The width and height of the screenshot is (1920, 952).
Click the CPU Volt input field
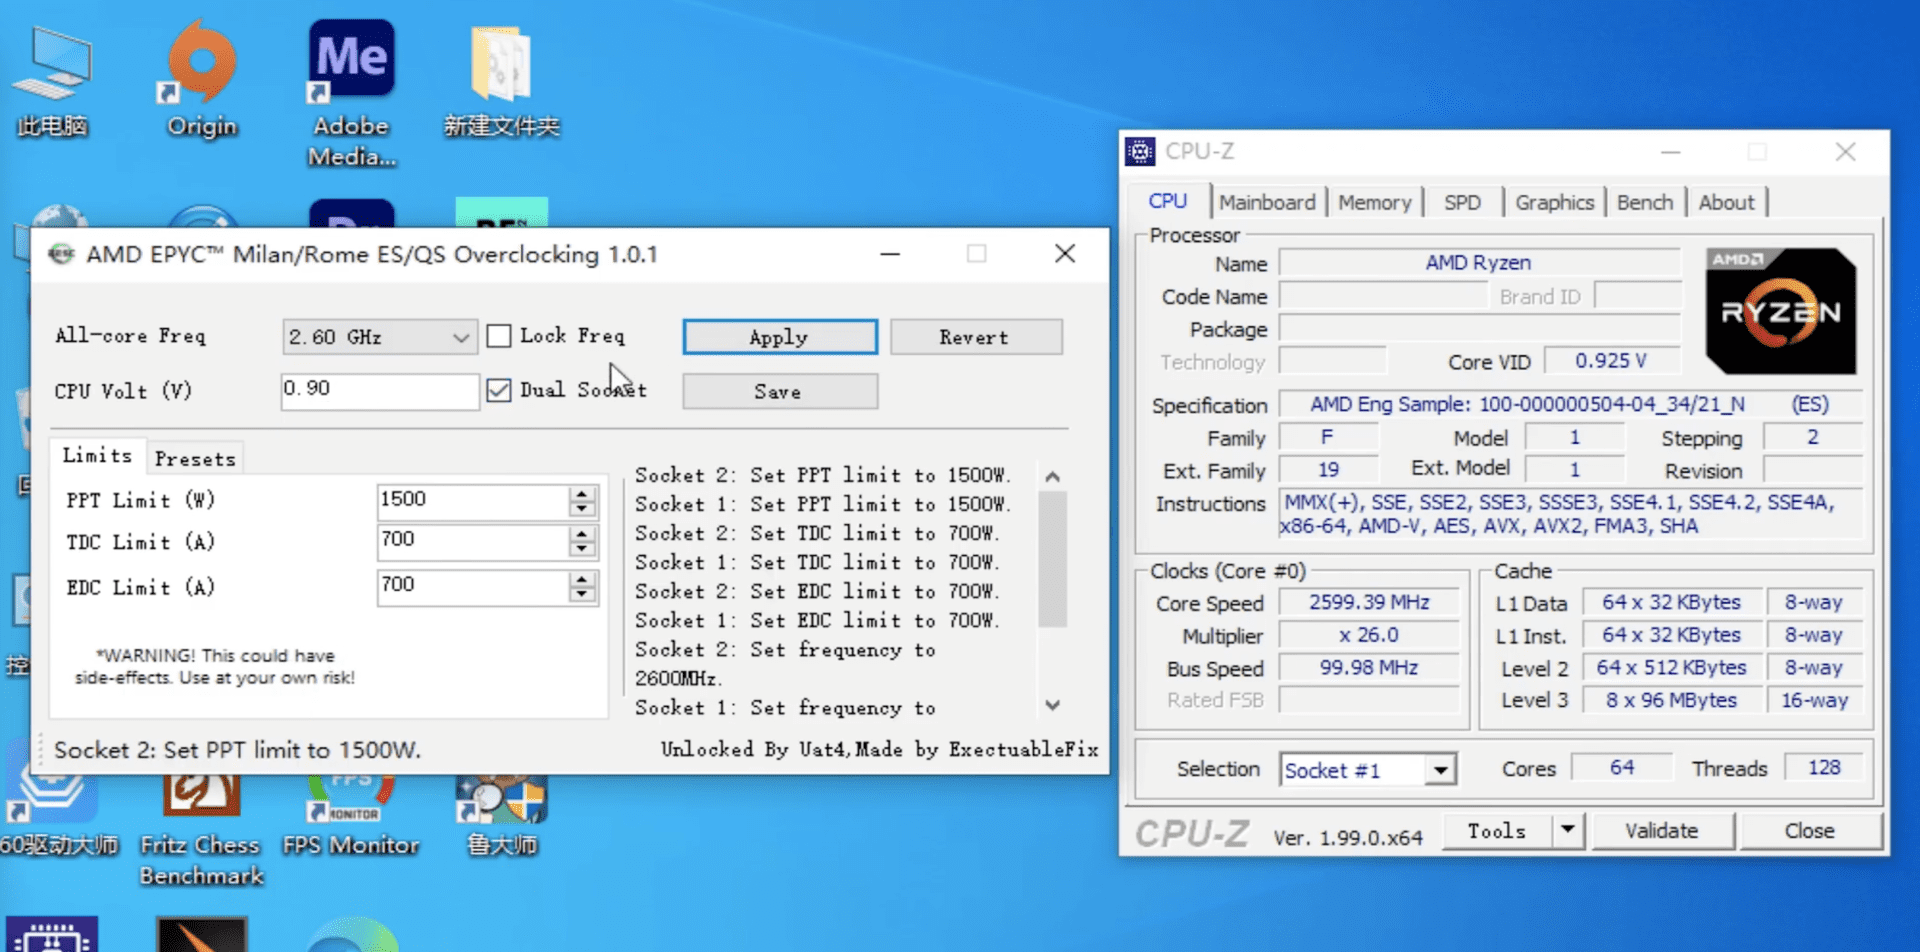(x=379, y=390)
